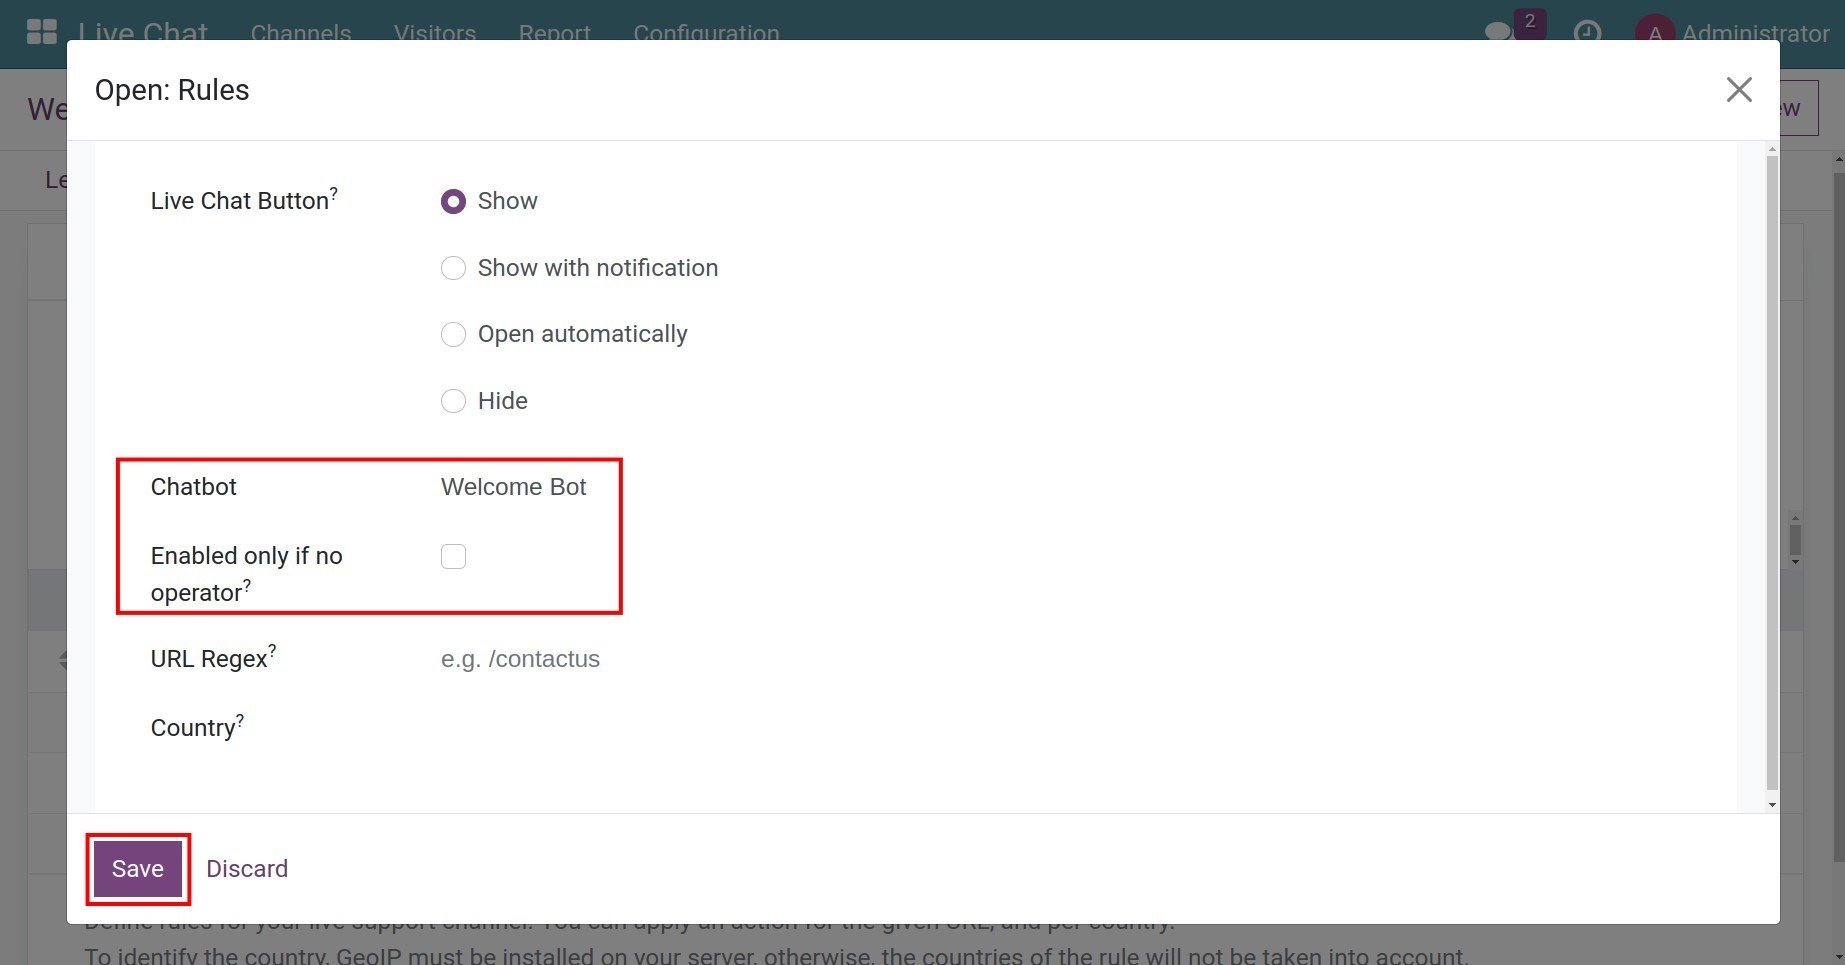The width and height of the screenshot is (1845, 965).
Task: Open the Chatbot field Welcome Bot
Action: [513, 487]
